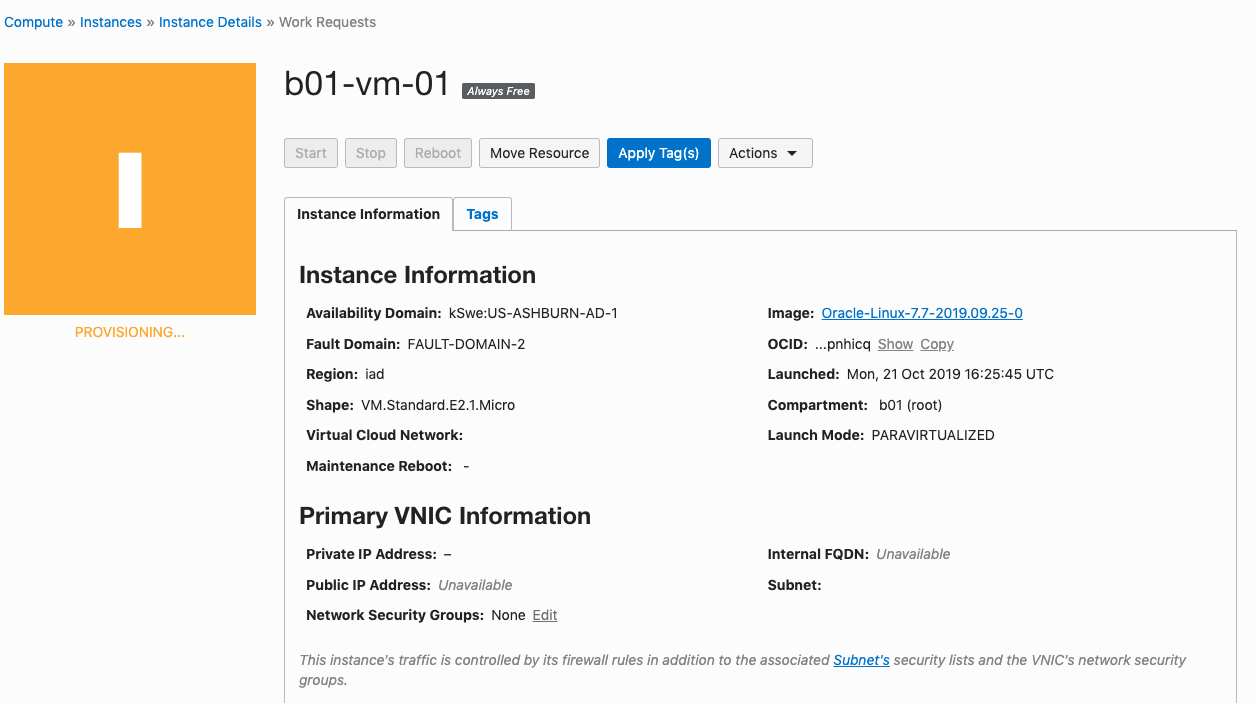Click the Always Free badge
Screen dimensions: 1256x703
tap(498, 90)
